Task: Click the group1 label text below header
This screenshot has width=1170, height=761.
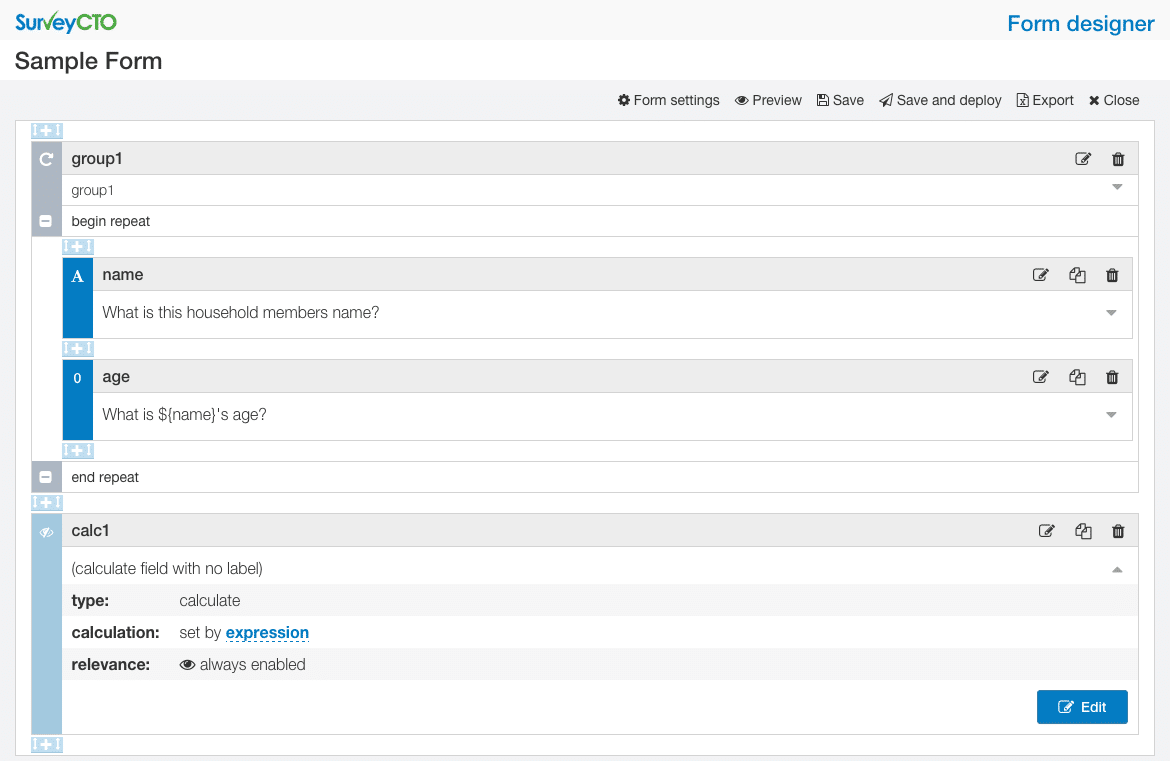Action: [x=93, y=190]
